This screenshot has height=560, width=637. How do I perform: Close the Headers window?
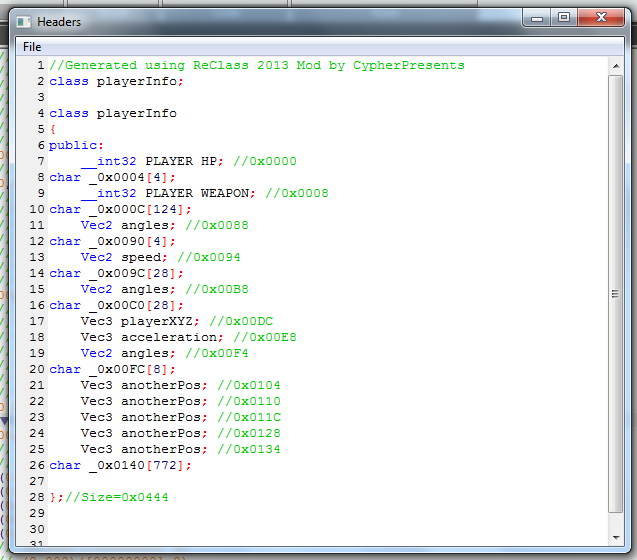pos(601,18)
